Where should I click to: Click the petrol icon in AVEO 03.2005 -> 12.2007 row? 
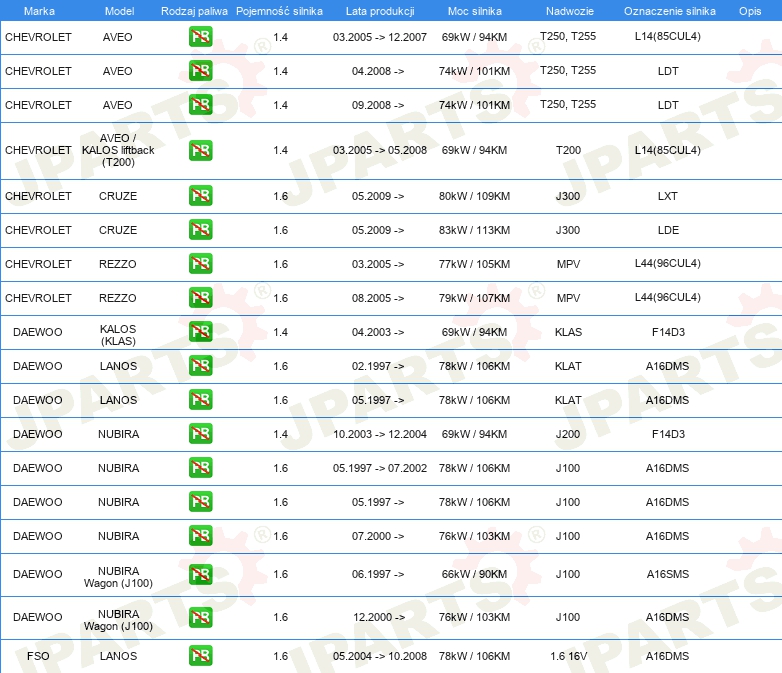point(200,36)
